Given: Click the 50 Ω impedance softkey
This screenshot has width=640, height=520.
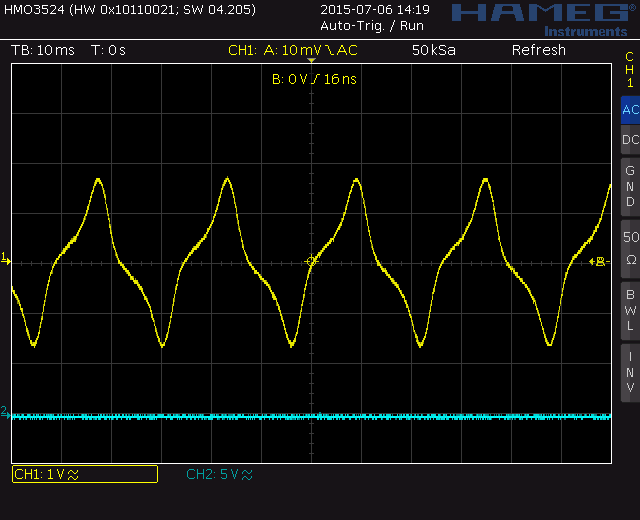Looking at the screenshot, I should click(x=630, y=248).
